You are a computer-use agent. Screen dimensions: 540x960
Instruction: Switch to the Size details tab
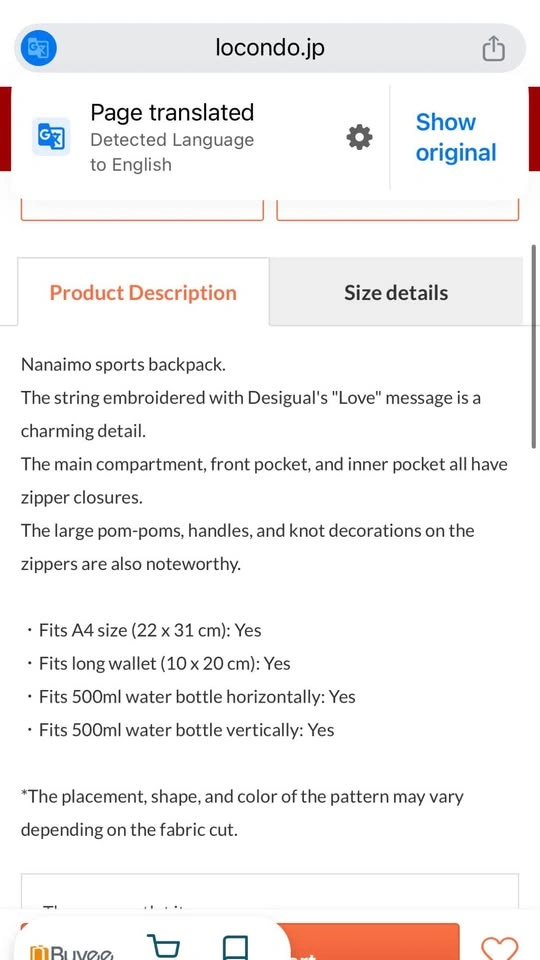tap(396, 292)
